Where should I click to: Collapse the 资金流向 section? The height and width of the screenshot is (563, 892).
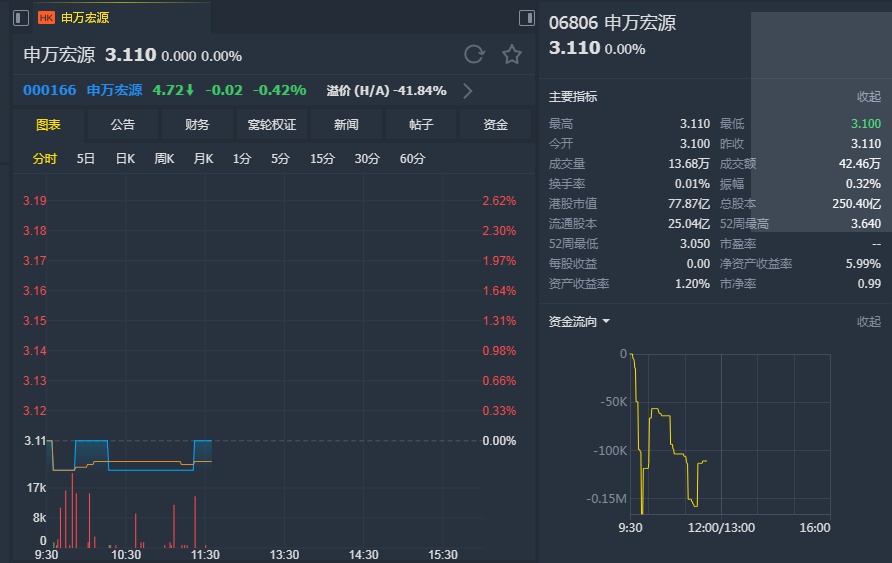pyautogui.click(x=869, y=322)
